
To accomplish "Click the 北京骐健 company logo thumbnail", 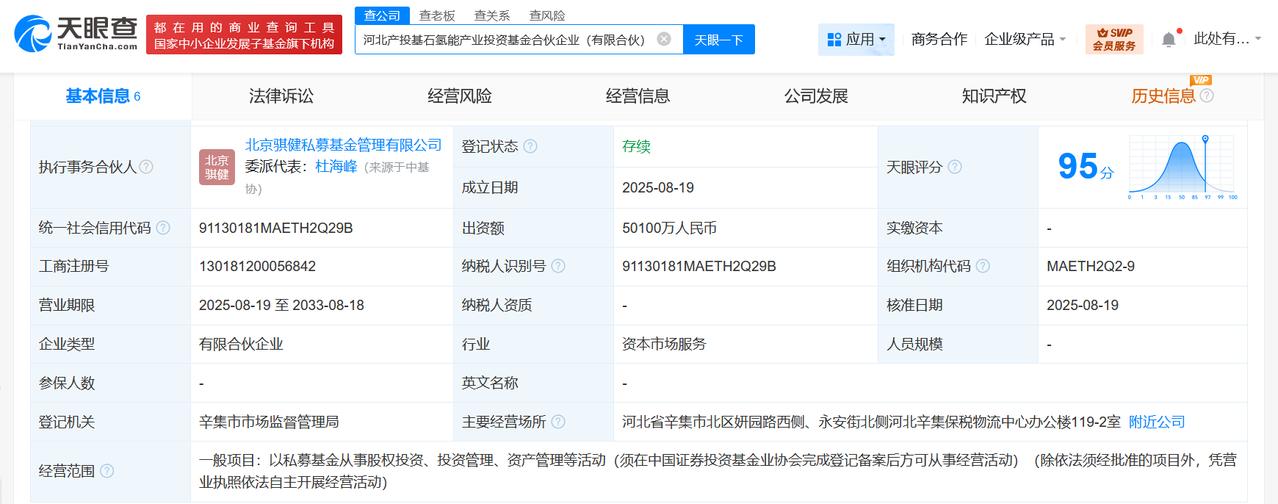I will pos(217,167).
